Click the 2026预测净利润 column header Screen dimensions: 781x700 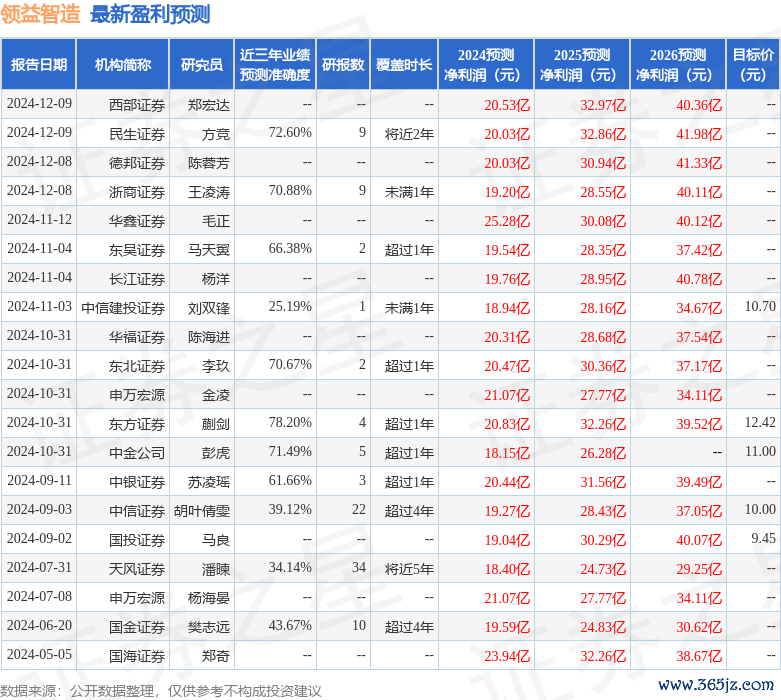click(x=678, y=65)
